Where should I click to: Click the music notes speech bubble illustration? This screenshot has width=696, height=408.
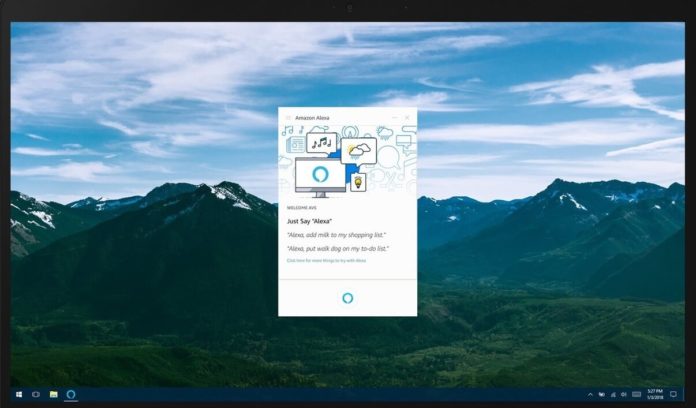(321, 143)
